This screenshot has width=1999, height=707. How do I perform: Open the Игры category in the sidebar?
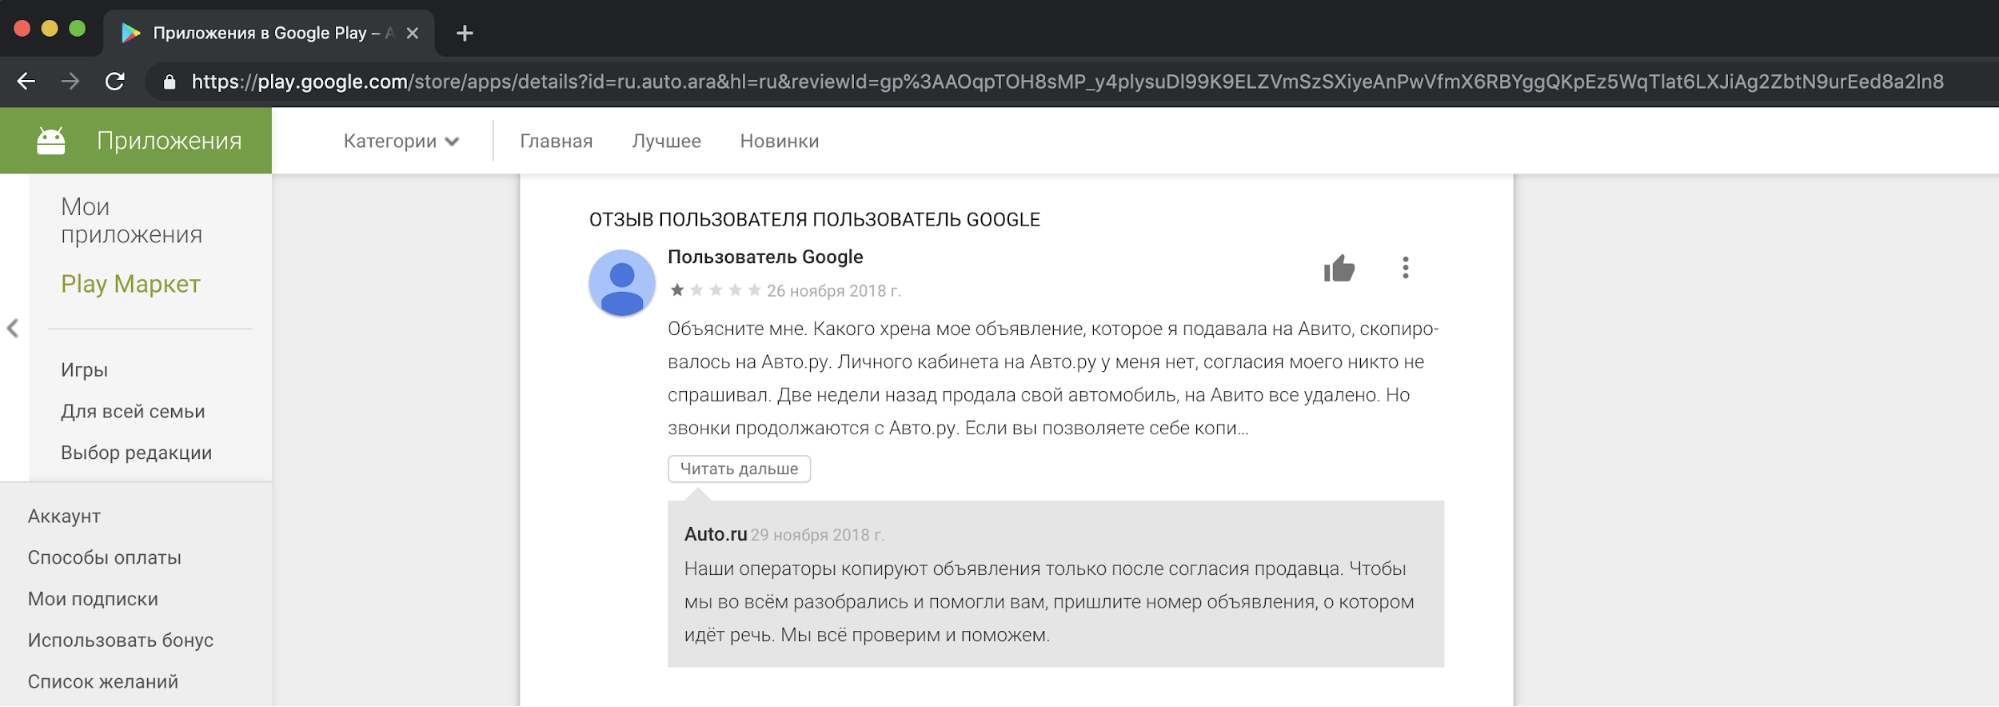(x=84, y=370)
